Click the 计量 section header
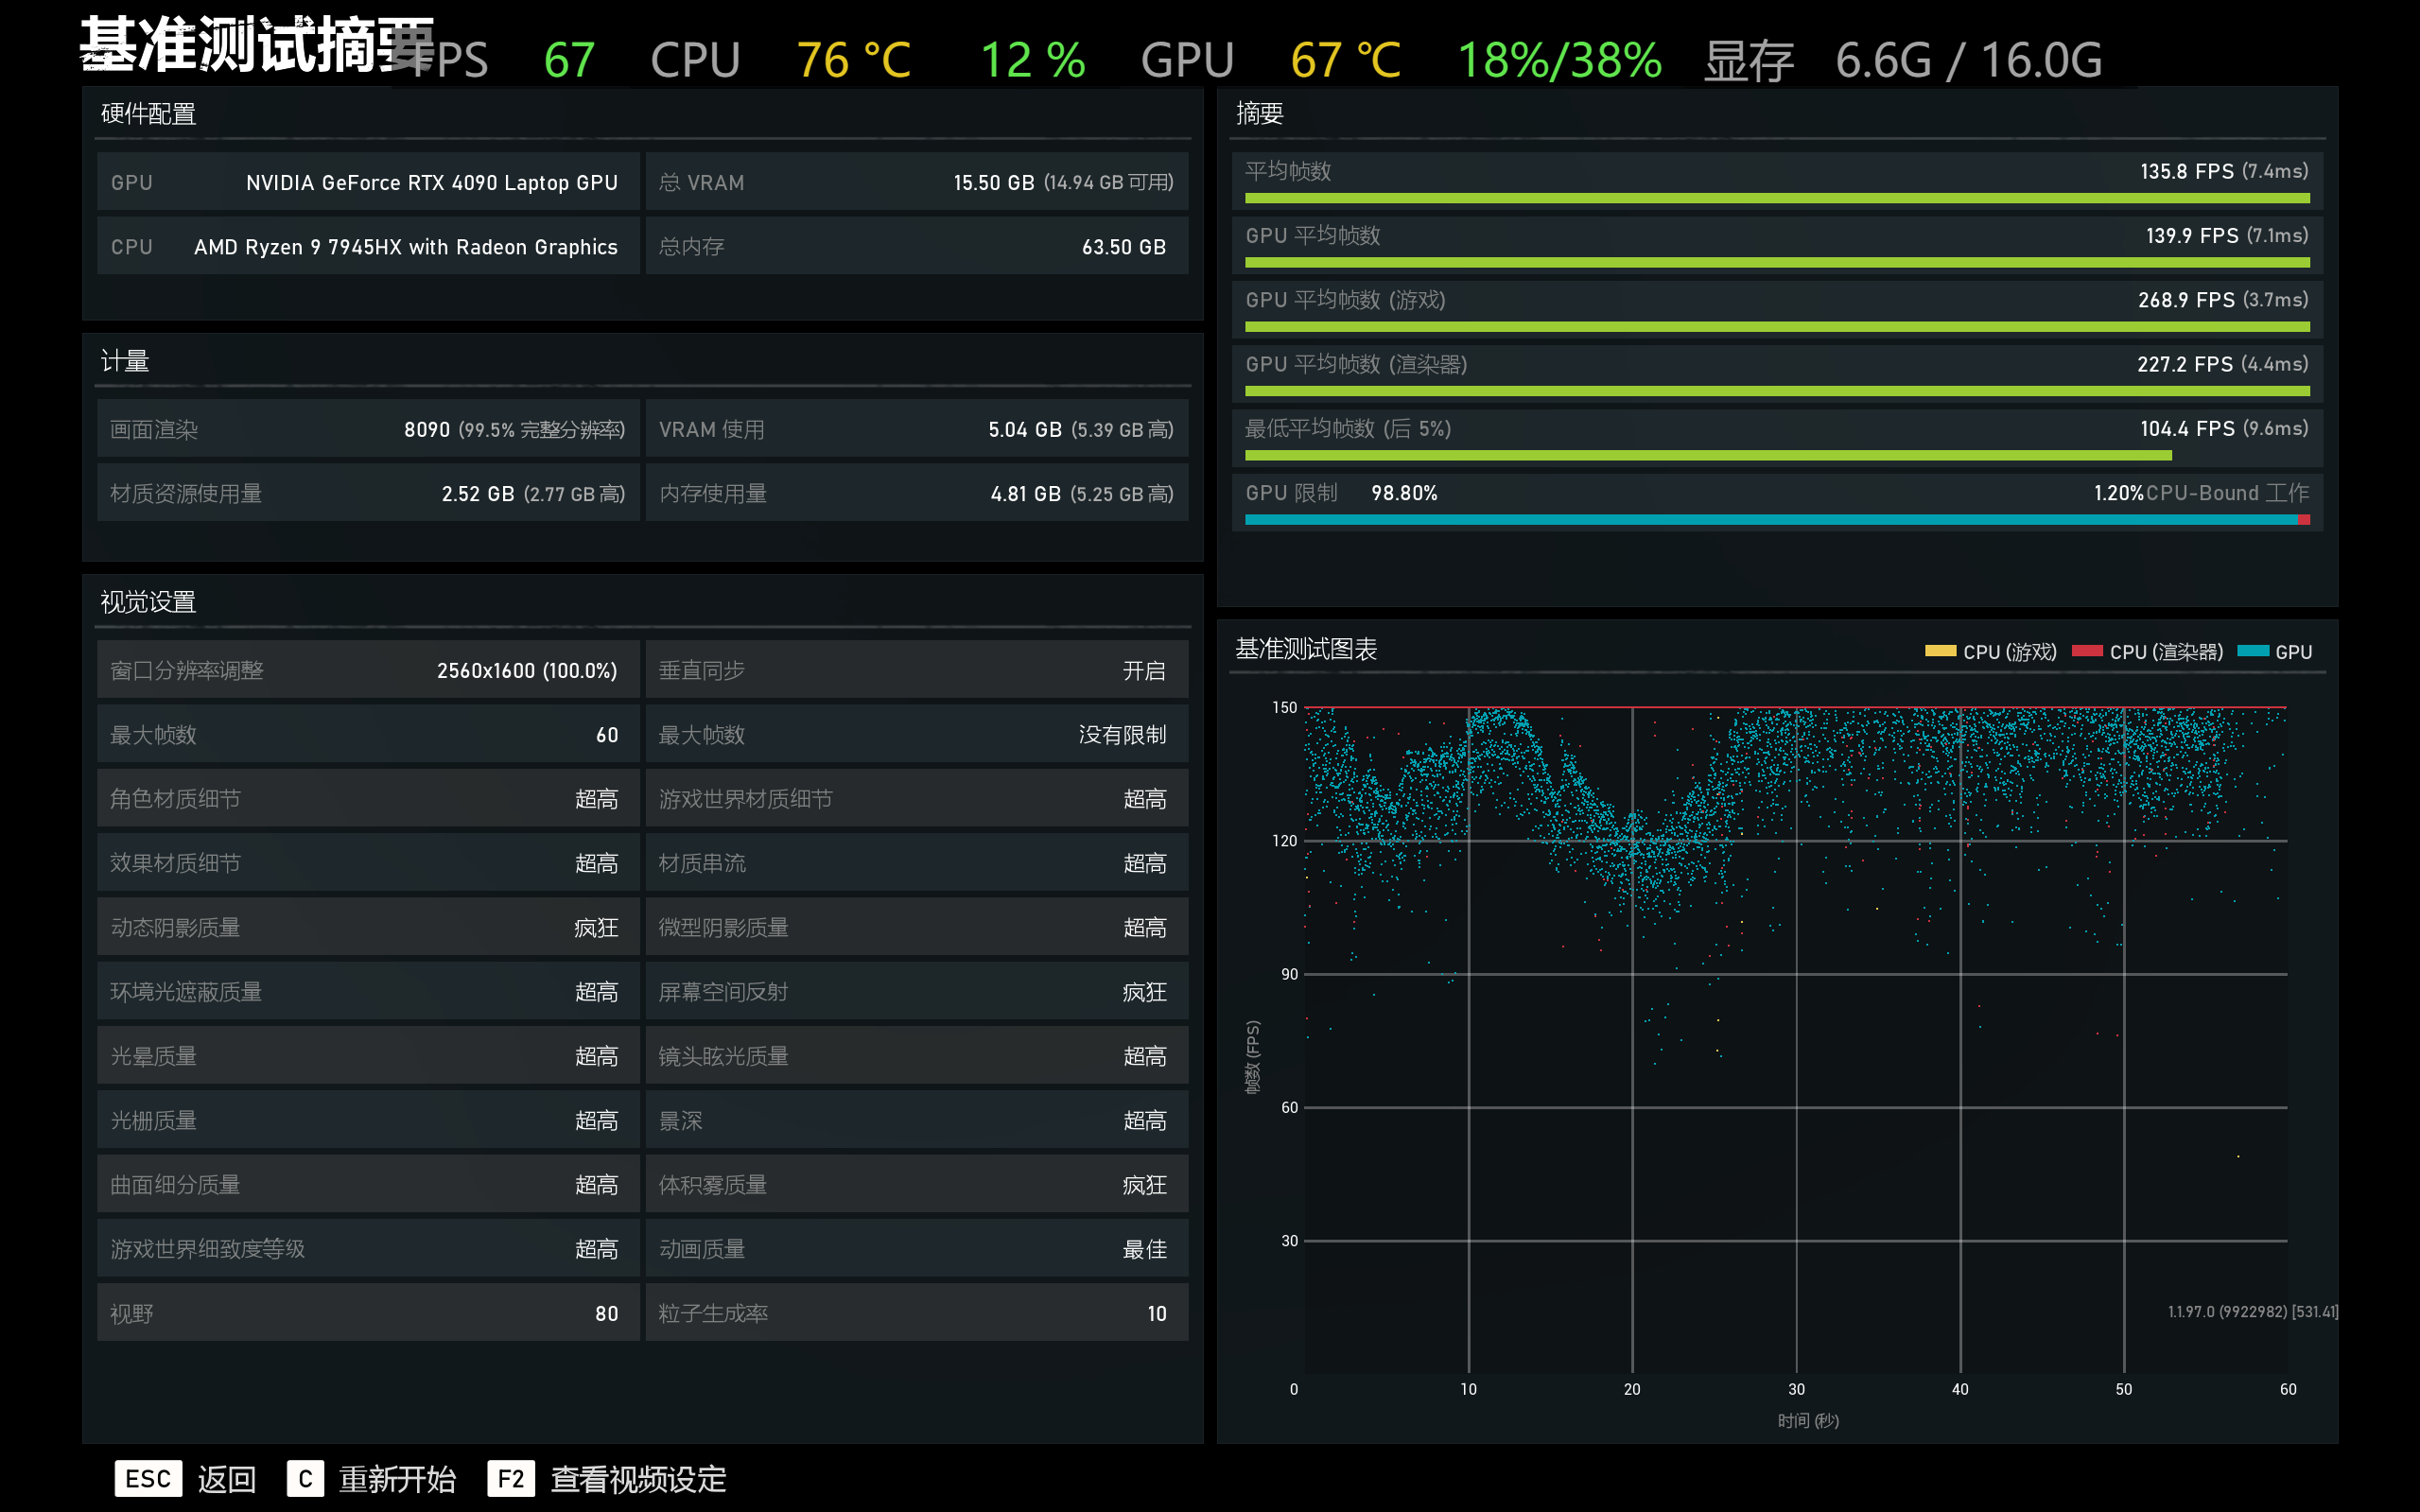Viewport: 2420px width, 1512px height. tap(125, 361)
